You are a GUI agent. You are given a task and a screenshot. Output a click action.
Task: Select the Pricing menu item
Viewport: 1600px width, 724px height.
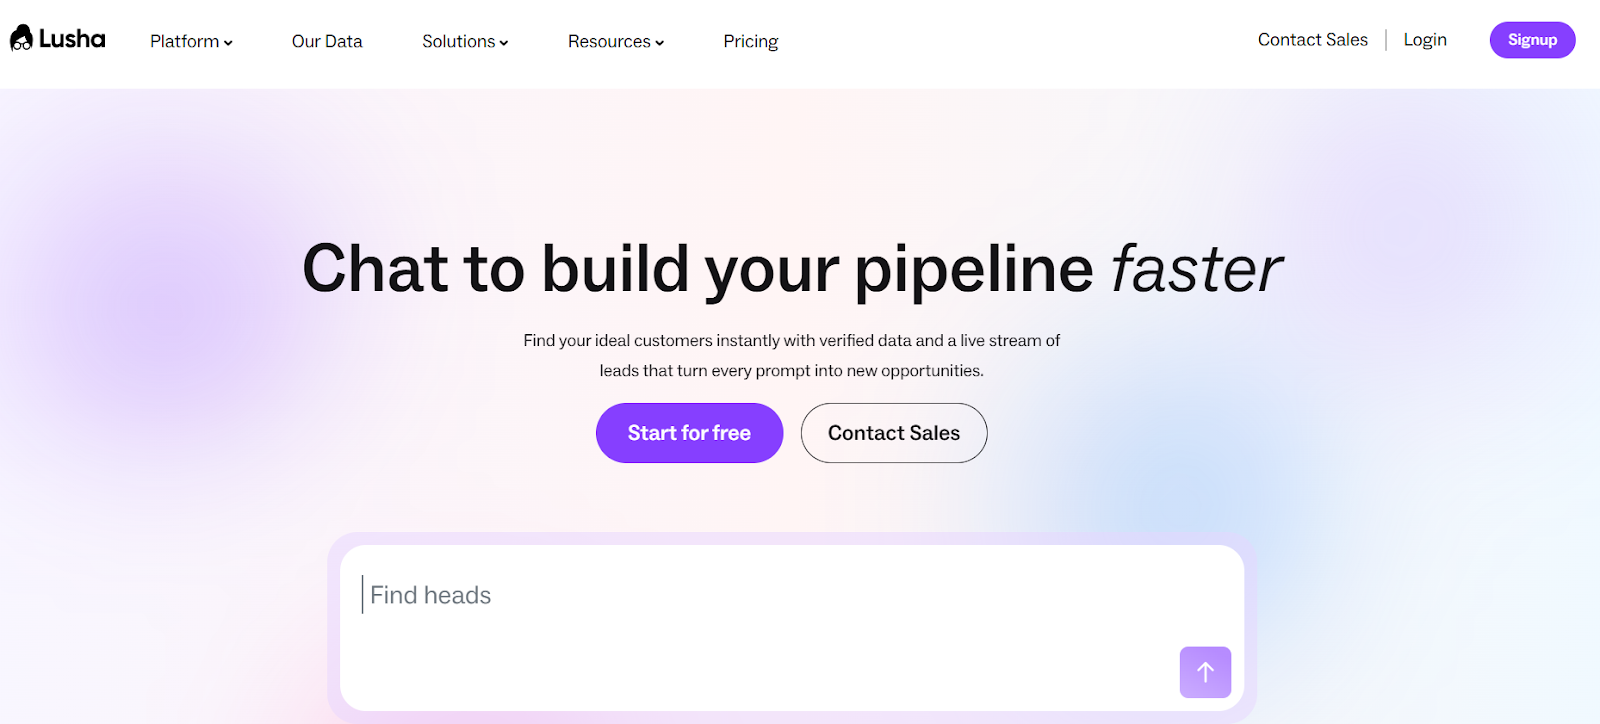[x=750, y=41]
